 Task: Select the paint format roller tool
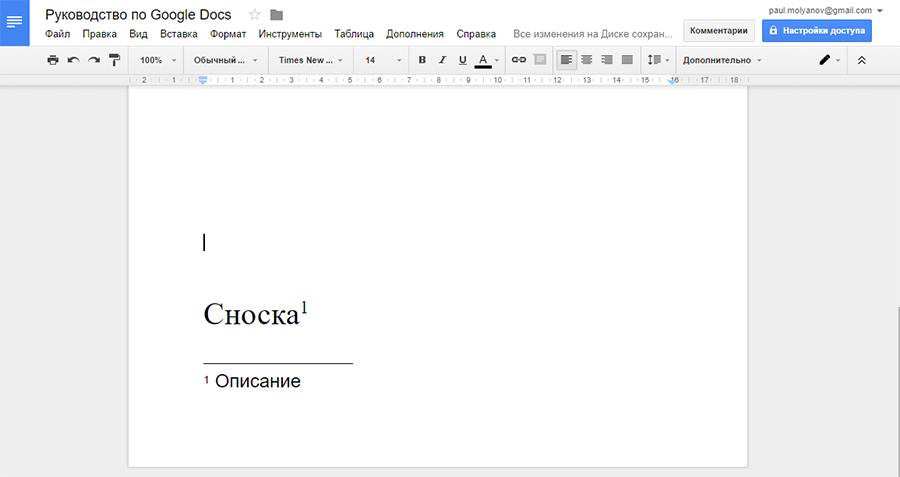pyautogui.click(x=114, y=60)
